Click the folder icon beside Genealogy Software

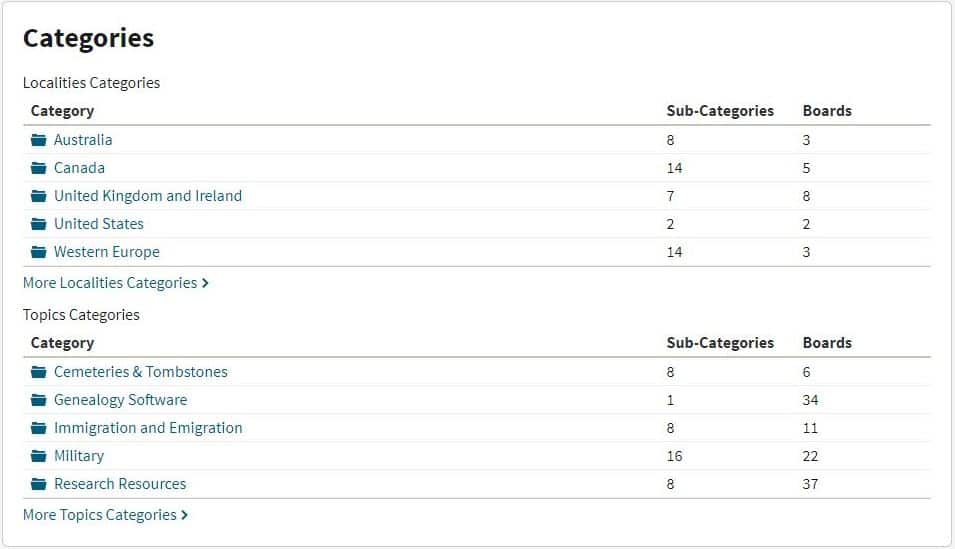click(x=39, y=400)
